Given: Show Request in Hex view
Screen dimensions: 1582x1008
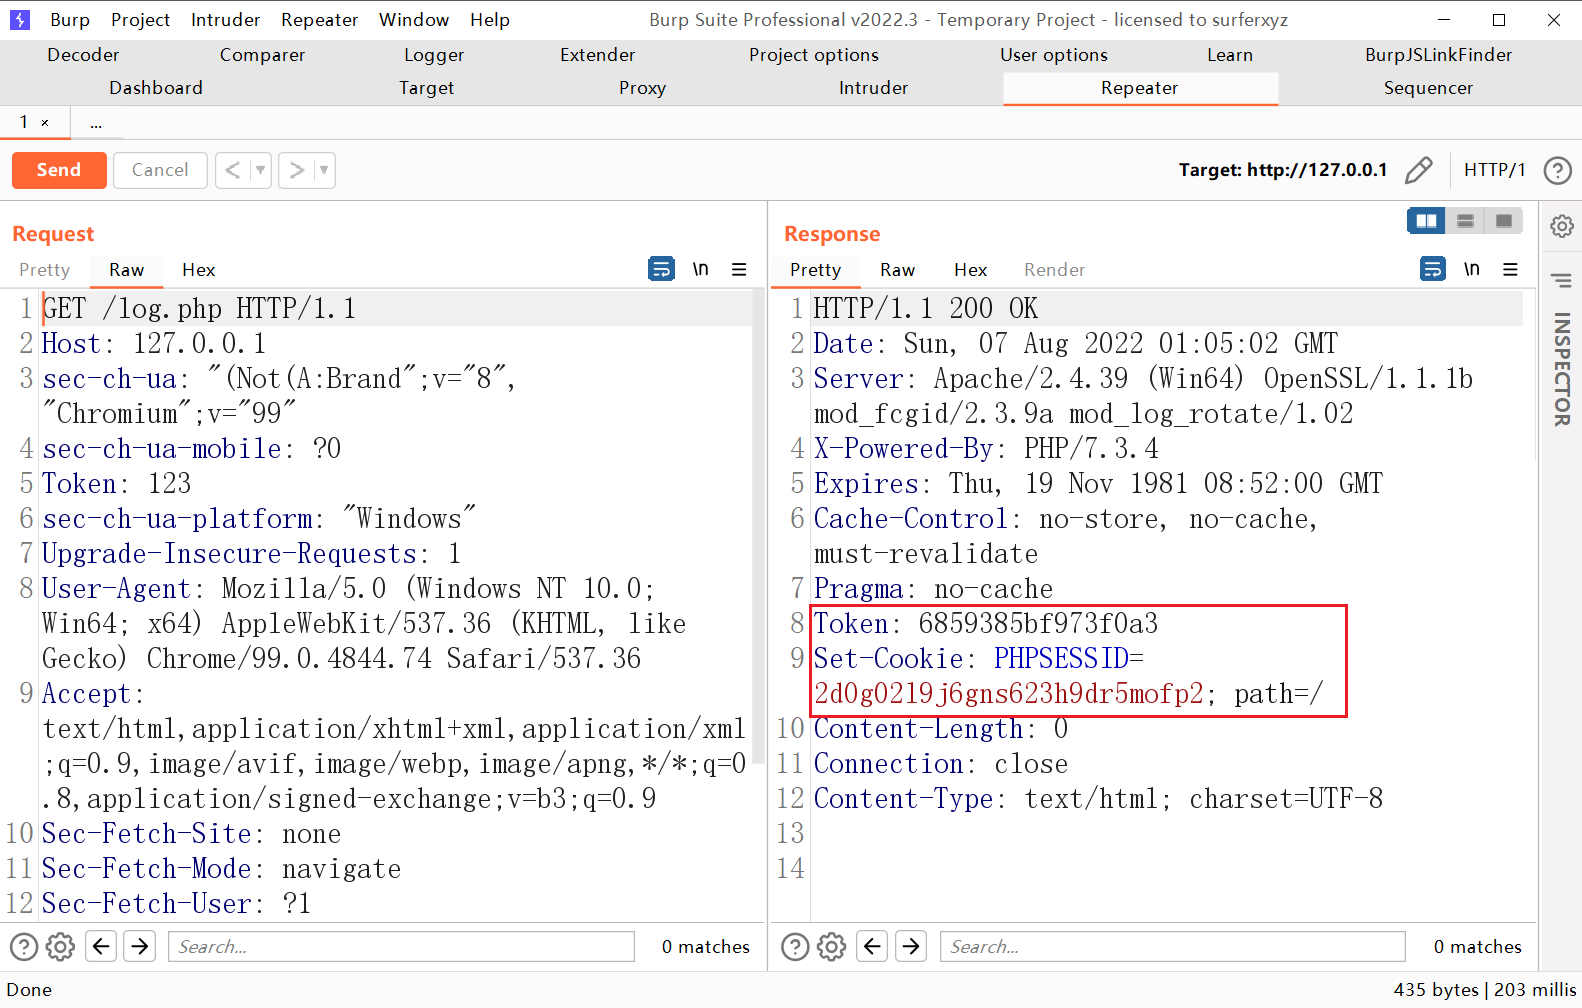Looking at the screenshot, I should (198, 270).
